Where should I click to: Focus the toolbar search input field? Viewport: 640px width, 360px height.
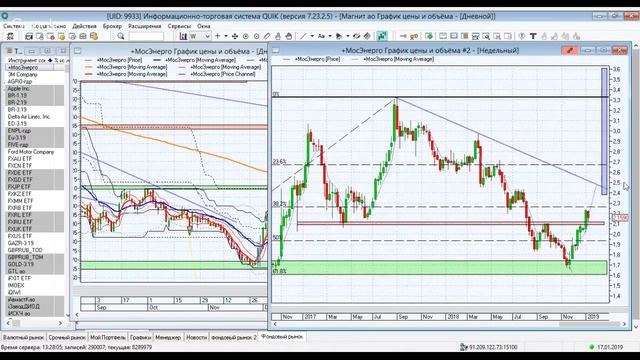click(146, 36)
